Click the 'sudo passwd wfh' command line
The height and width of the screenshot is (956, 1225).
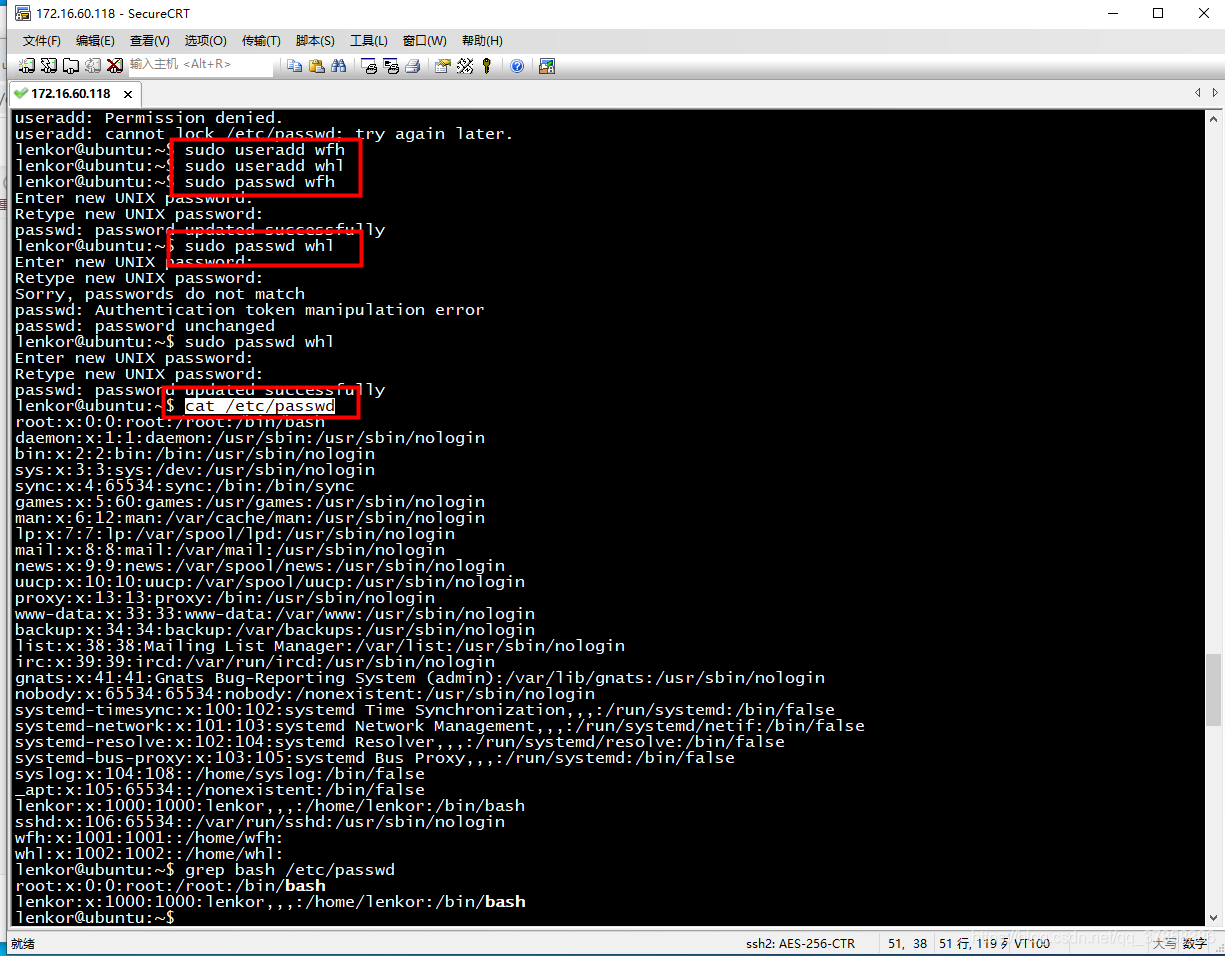click(x=260, y=182)
